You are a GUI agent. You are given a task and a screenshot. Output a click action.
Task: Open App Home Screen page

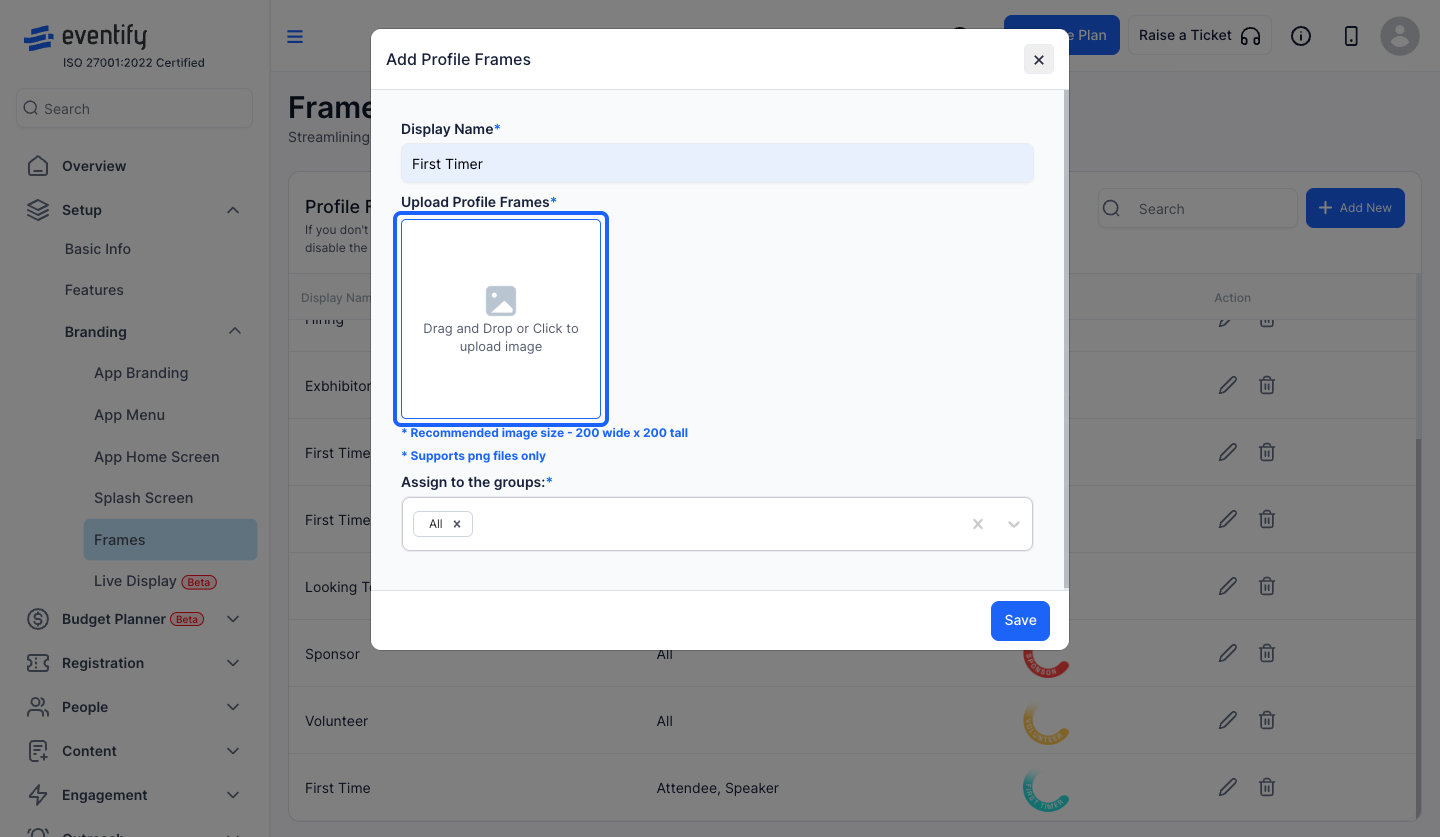click(156, 457)
